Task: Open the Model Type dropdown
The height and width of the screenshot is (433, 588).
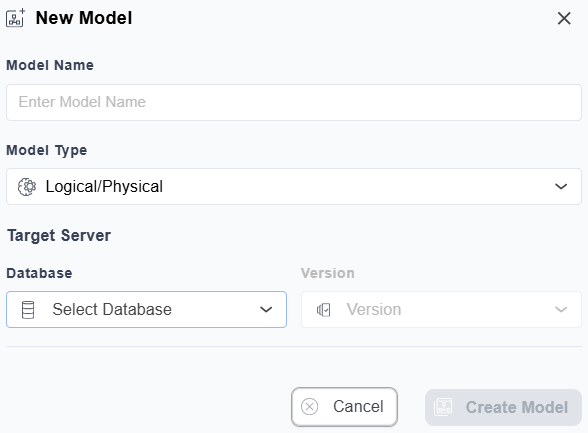Action: point(294,186)
